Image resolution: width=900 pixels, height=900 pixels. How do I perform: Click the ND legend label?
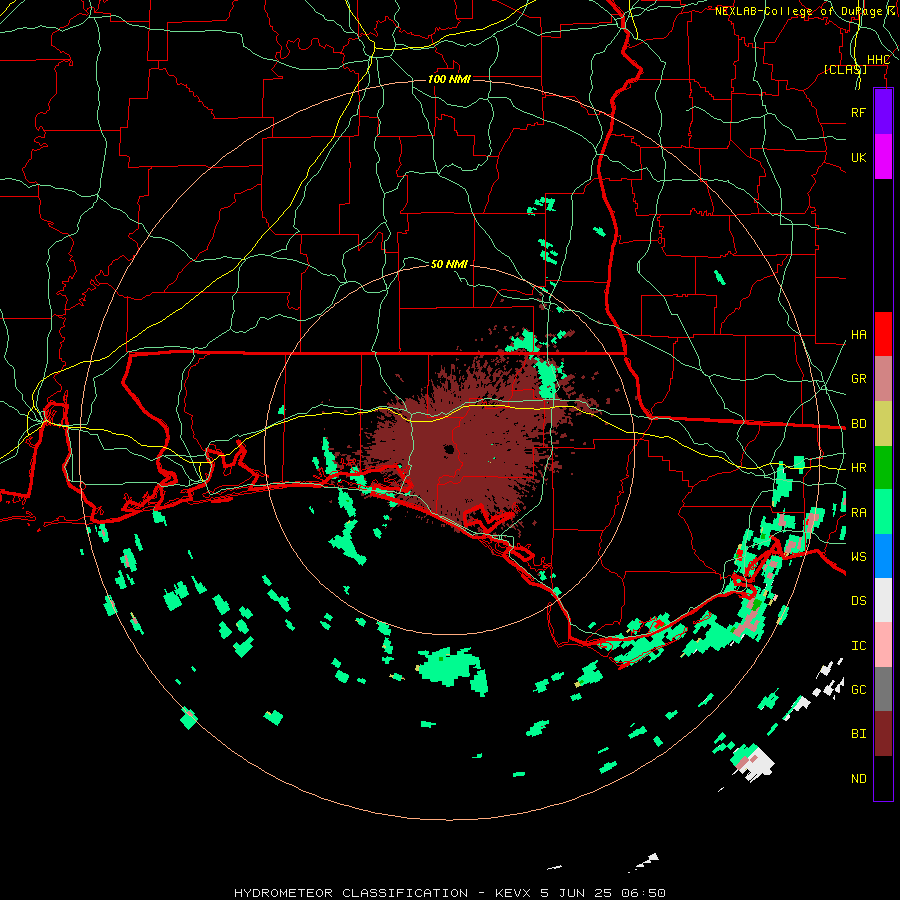[859, 779]
